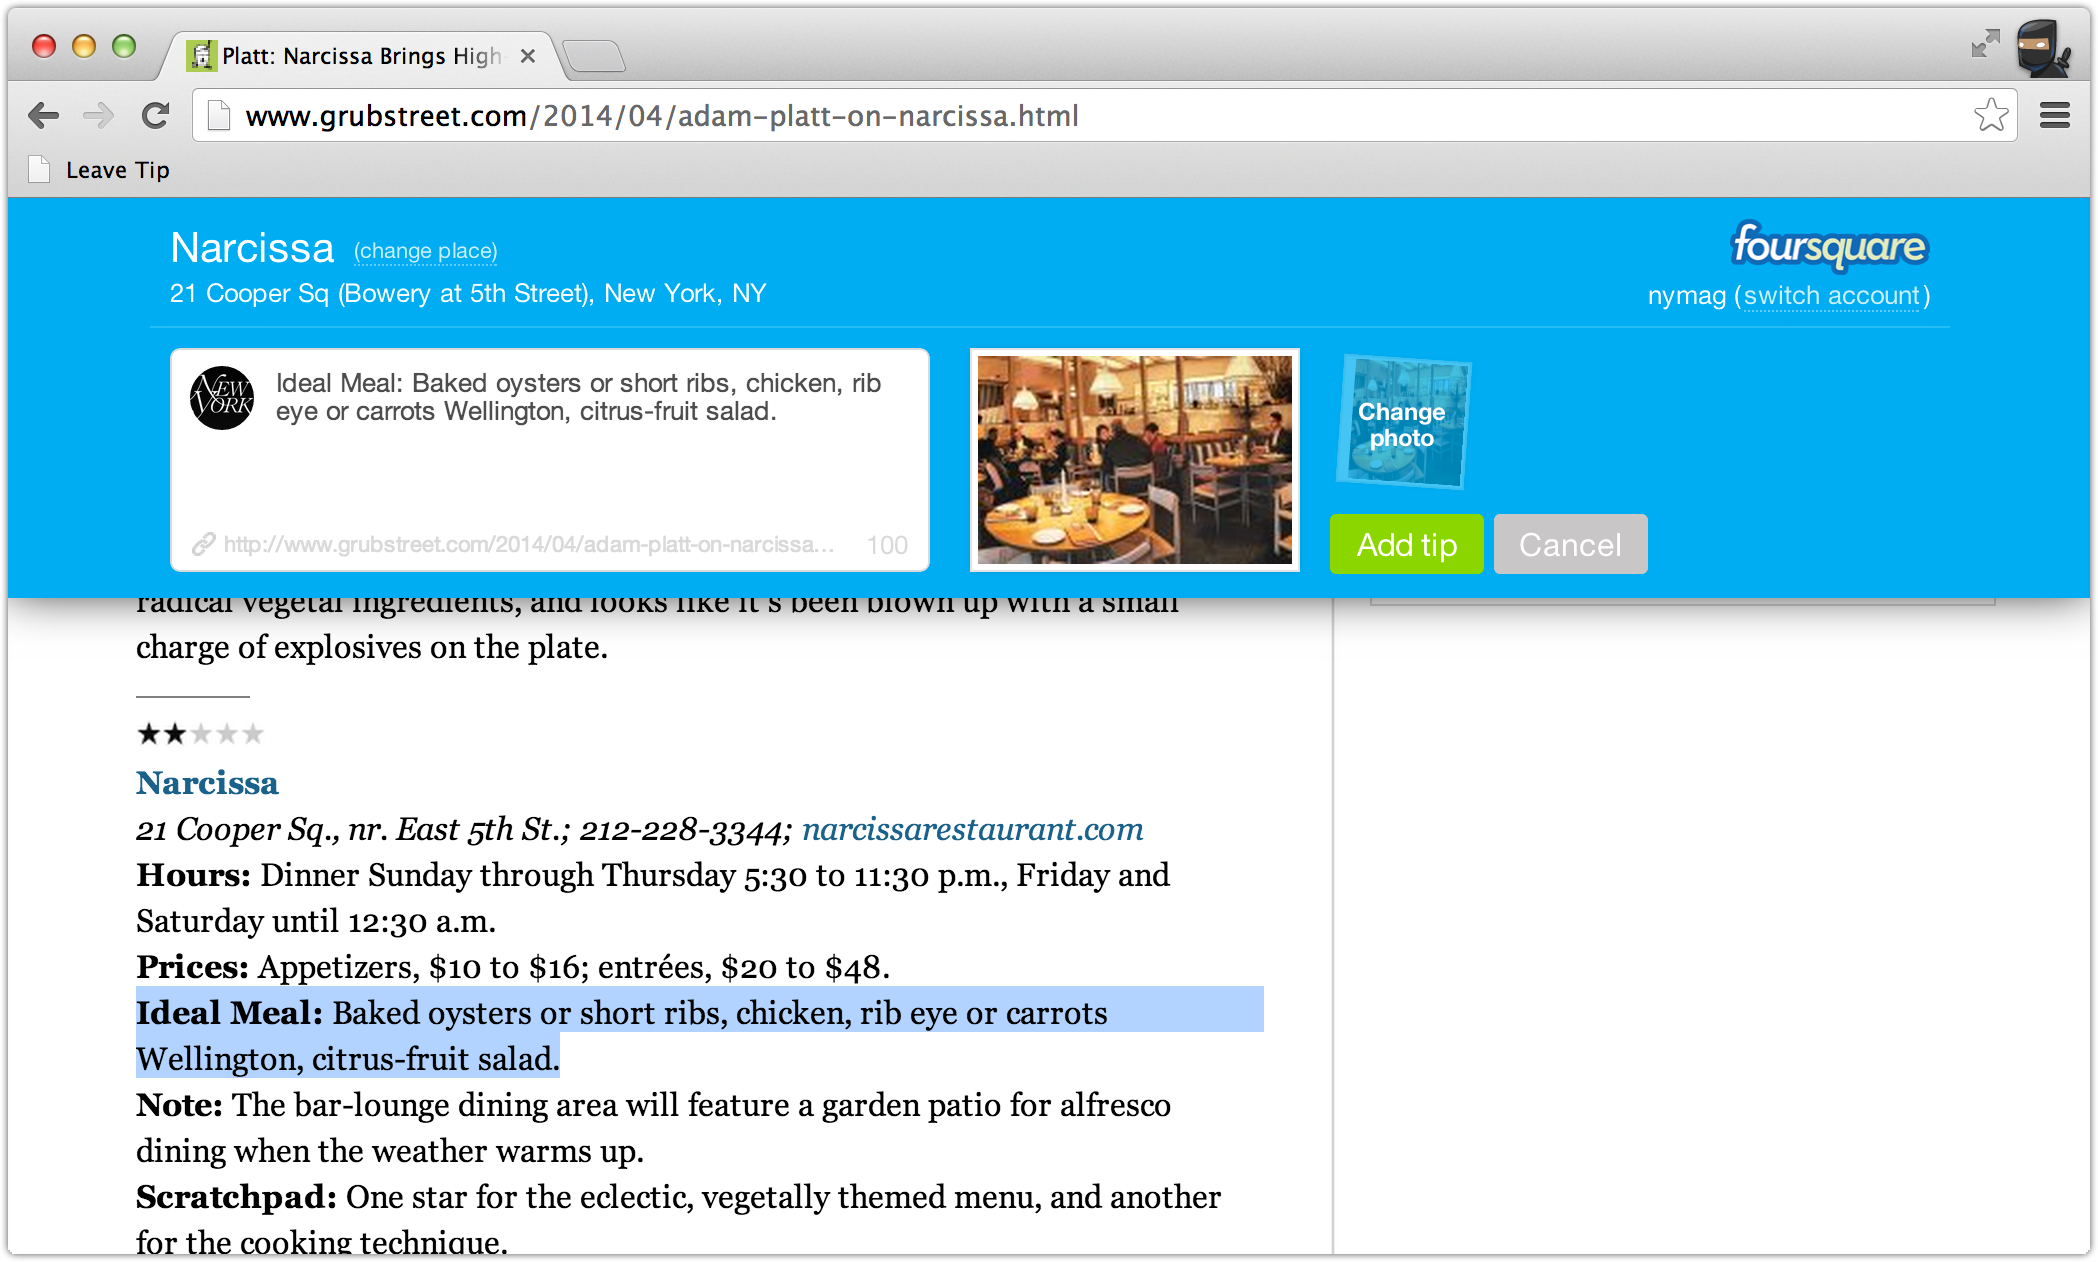
Task: Click the 100 character counter
Action: 887,545
